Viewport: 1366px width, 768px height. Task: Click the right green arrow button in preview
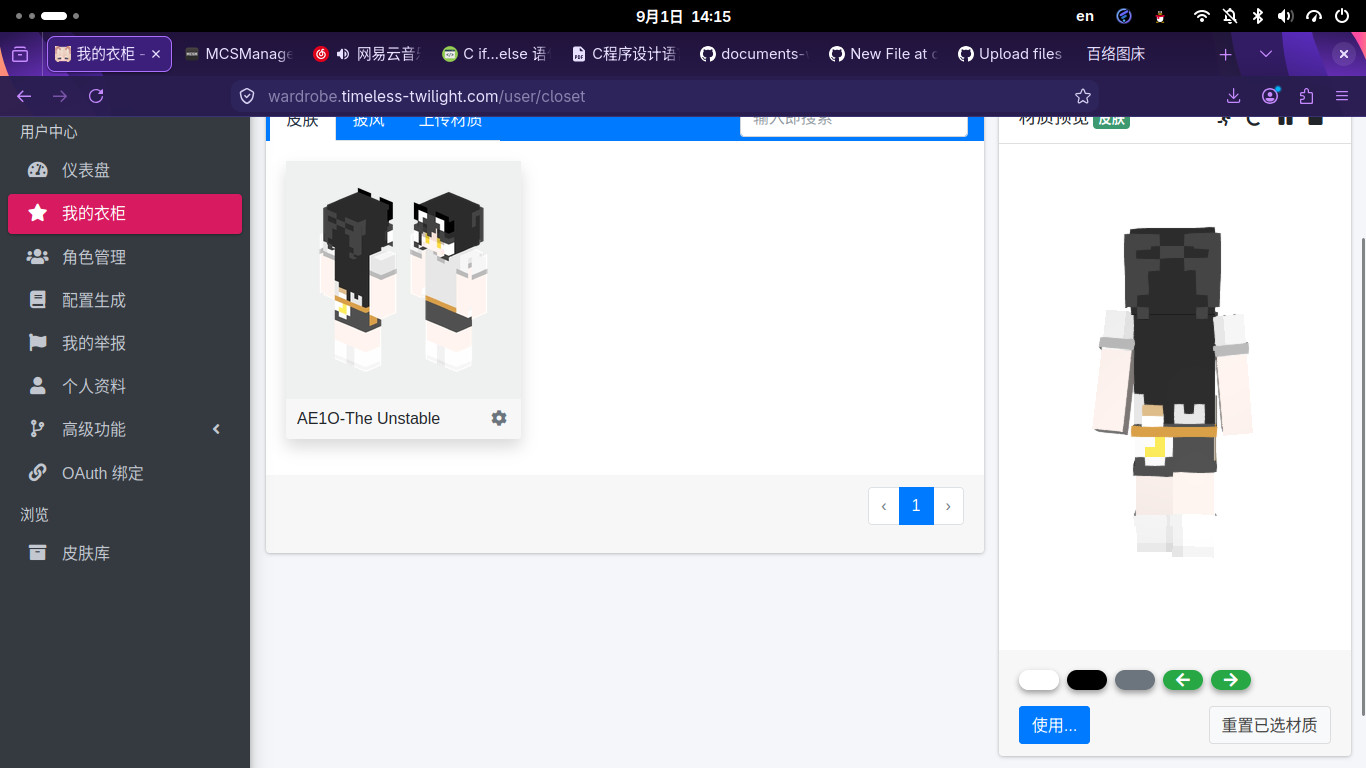[x=1231, y=680]
